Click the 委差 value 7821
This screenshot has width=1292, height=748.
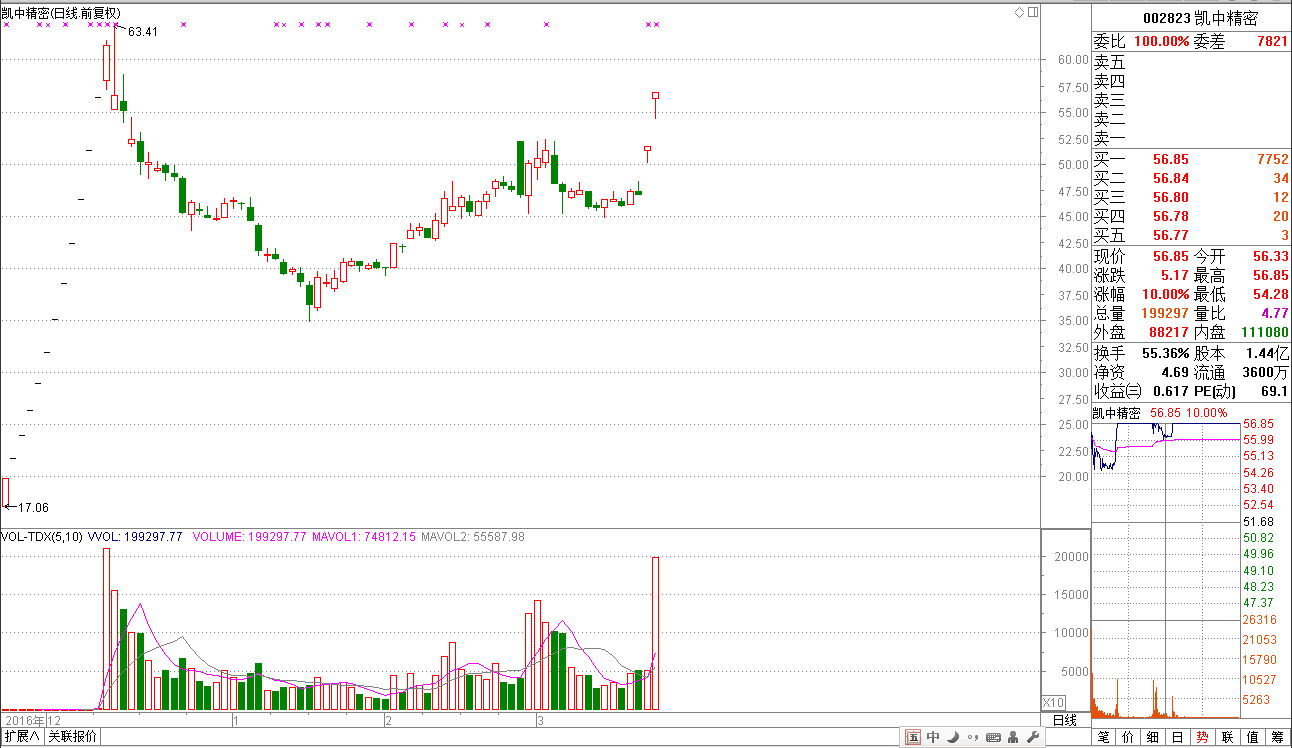pos(1272,42)
